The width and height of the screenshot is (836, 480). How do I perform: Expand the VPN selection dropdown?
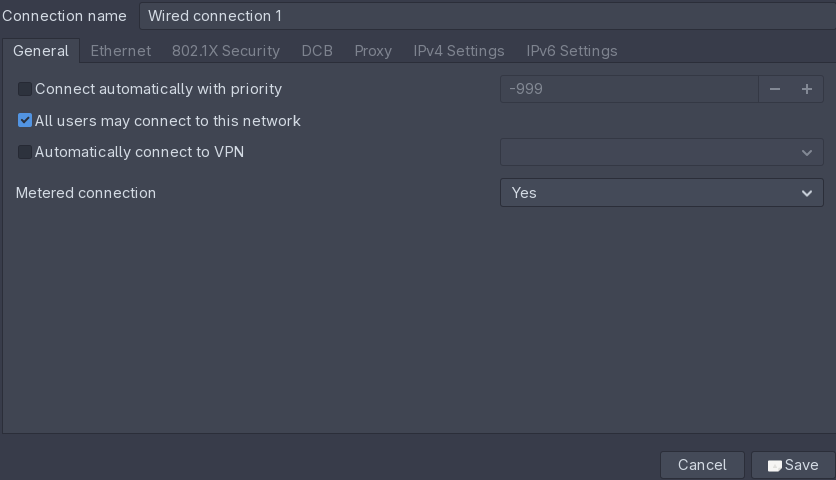click(660, 153)
